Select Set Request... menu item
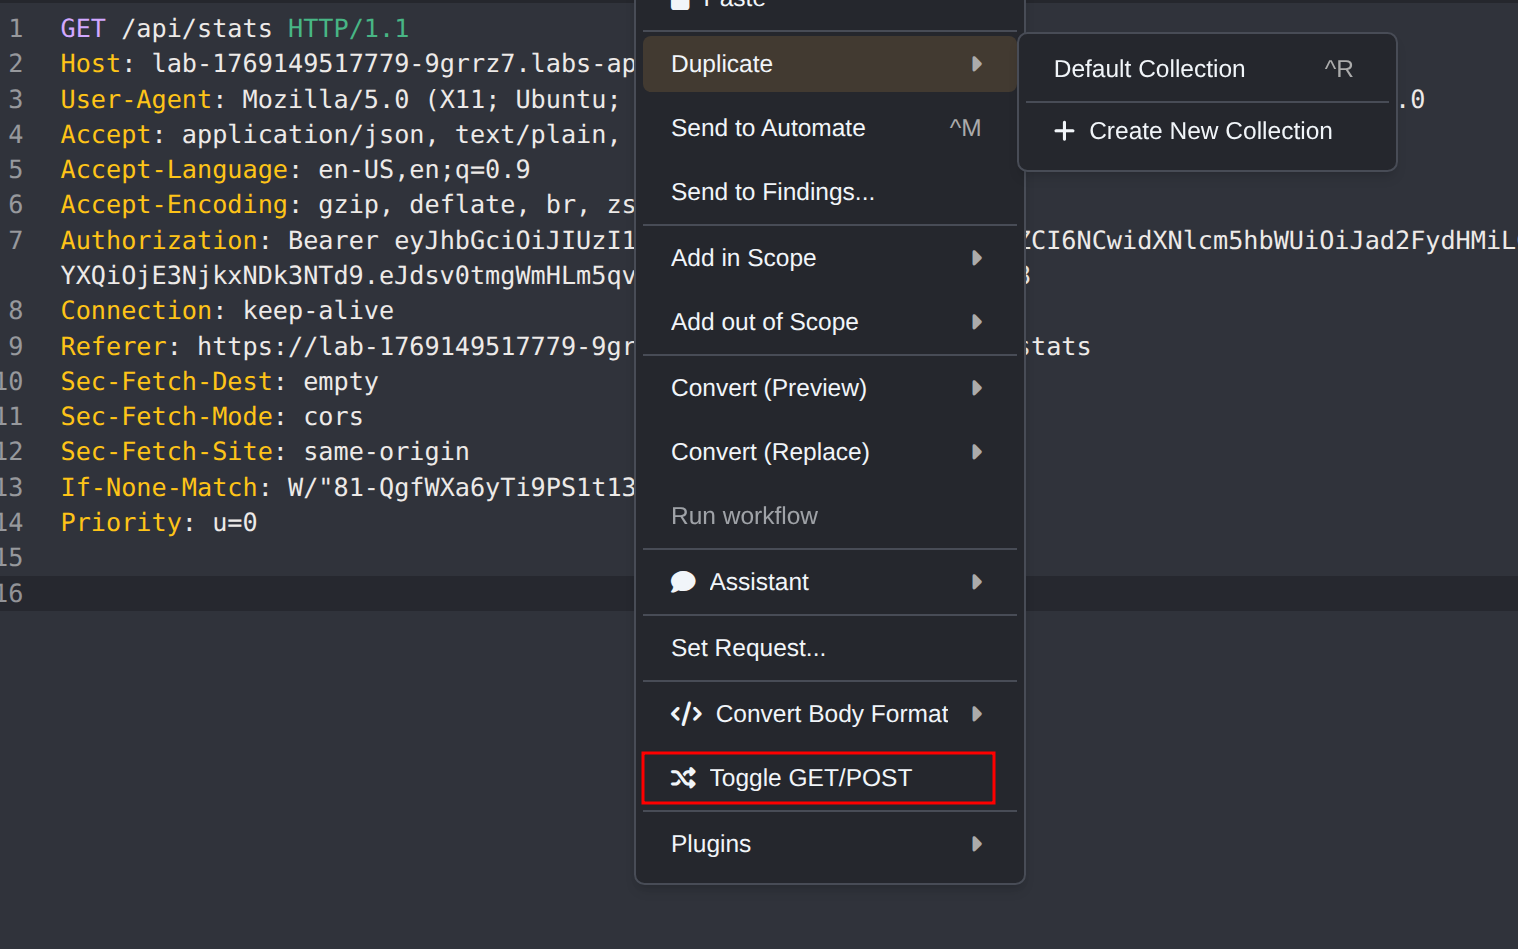The height and width of the screenshot is (949, 1518). [748, 648]
